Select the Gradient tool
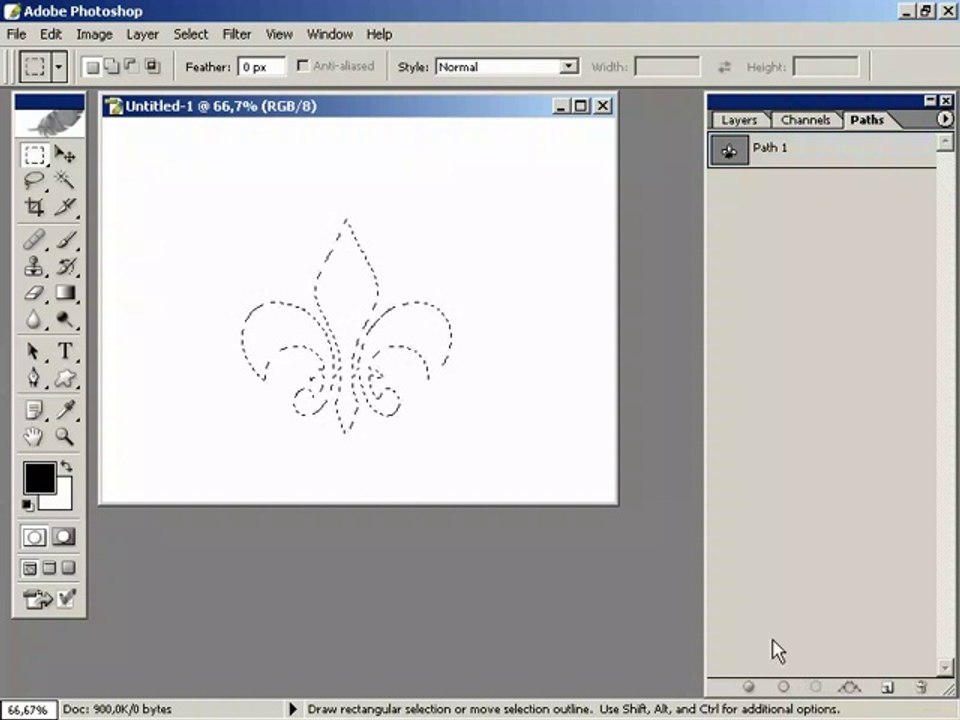Viewport: 960px width, 720px height. (x=65, y=292)
